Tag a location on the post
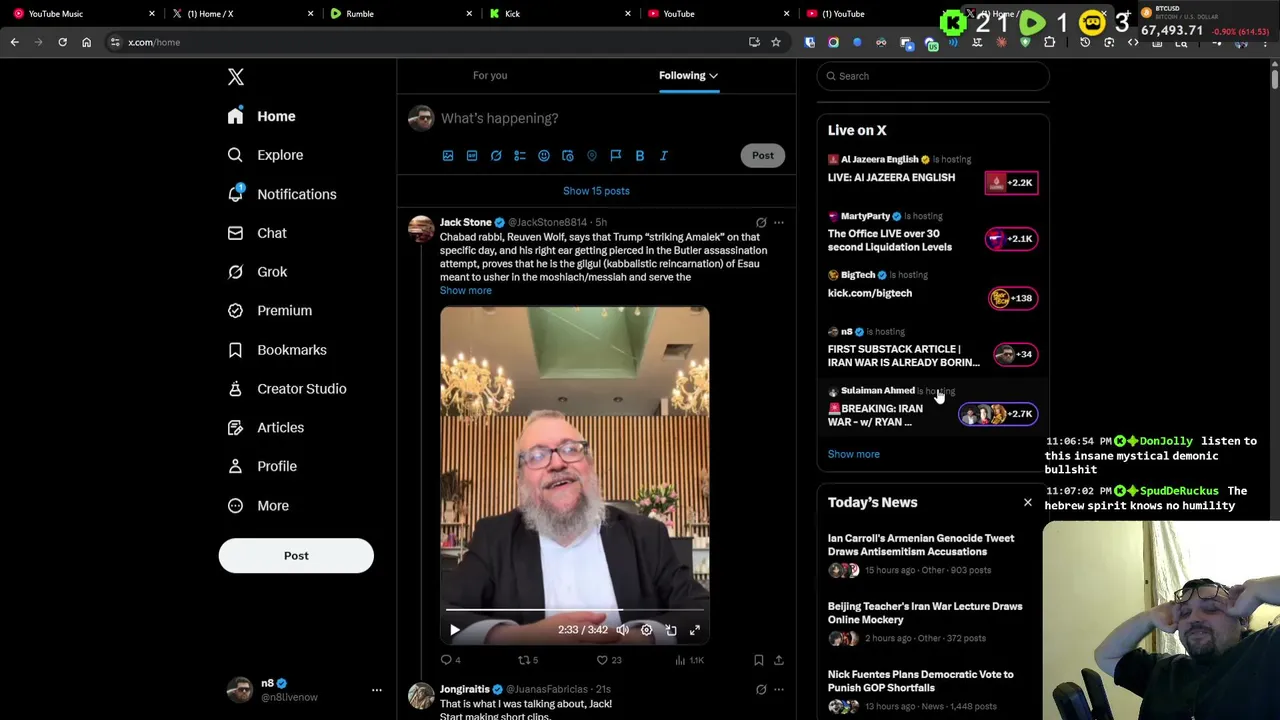 [x=592, y=156]
